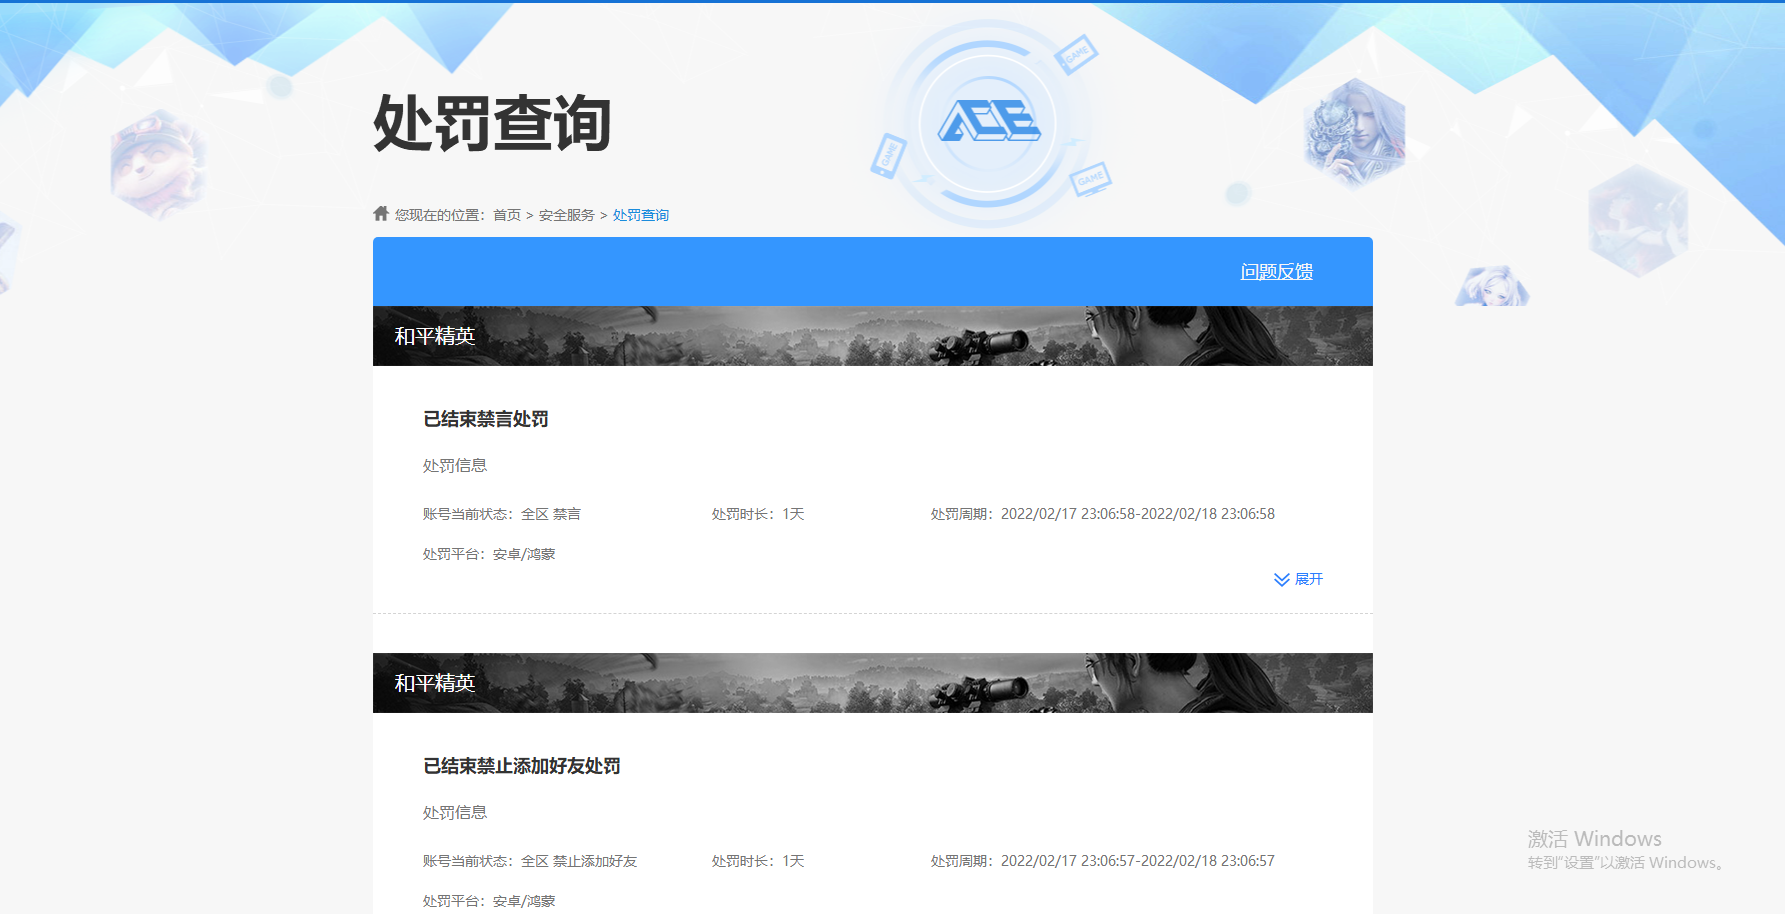The image size is (1785, 914).
Task: Click the 您现在的位置 breadcrumb label
Action: click(440, 215)
